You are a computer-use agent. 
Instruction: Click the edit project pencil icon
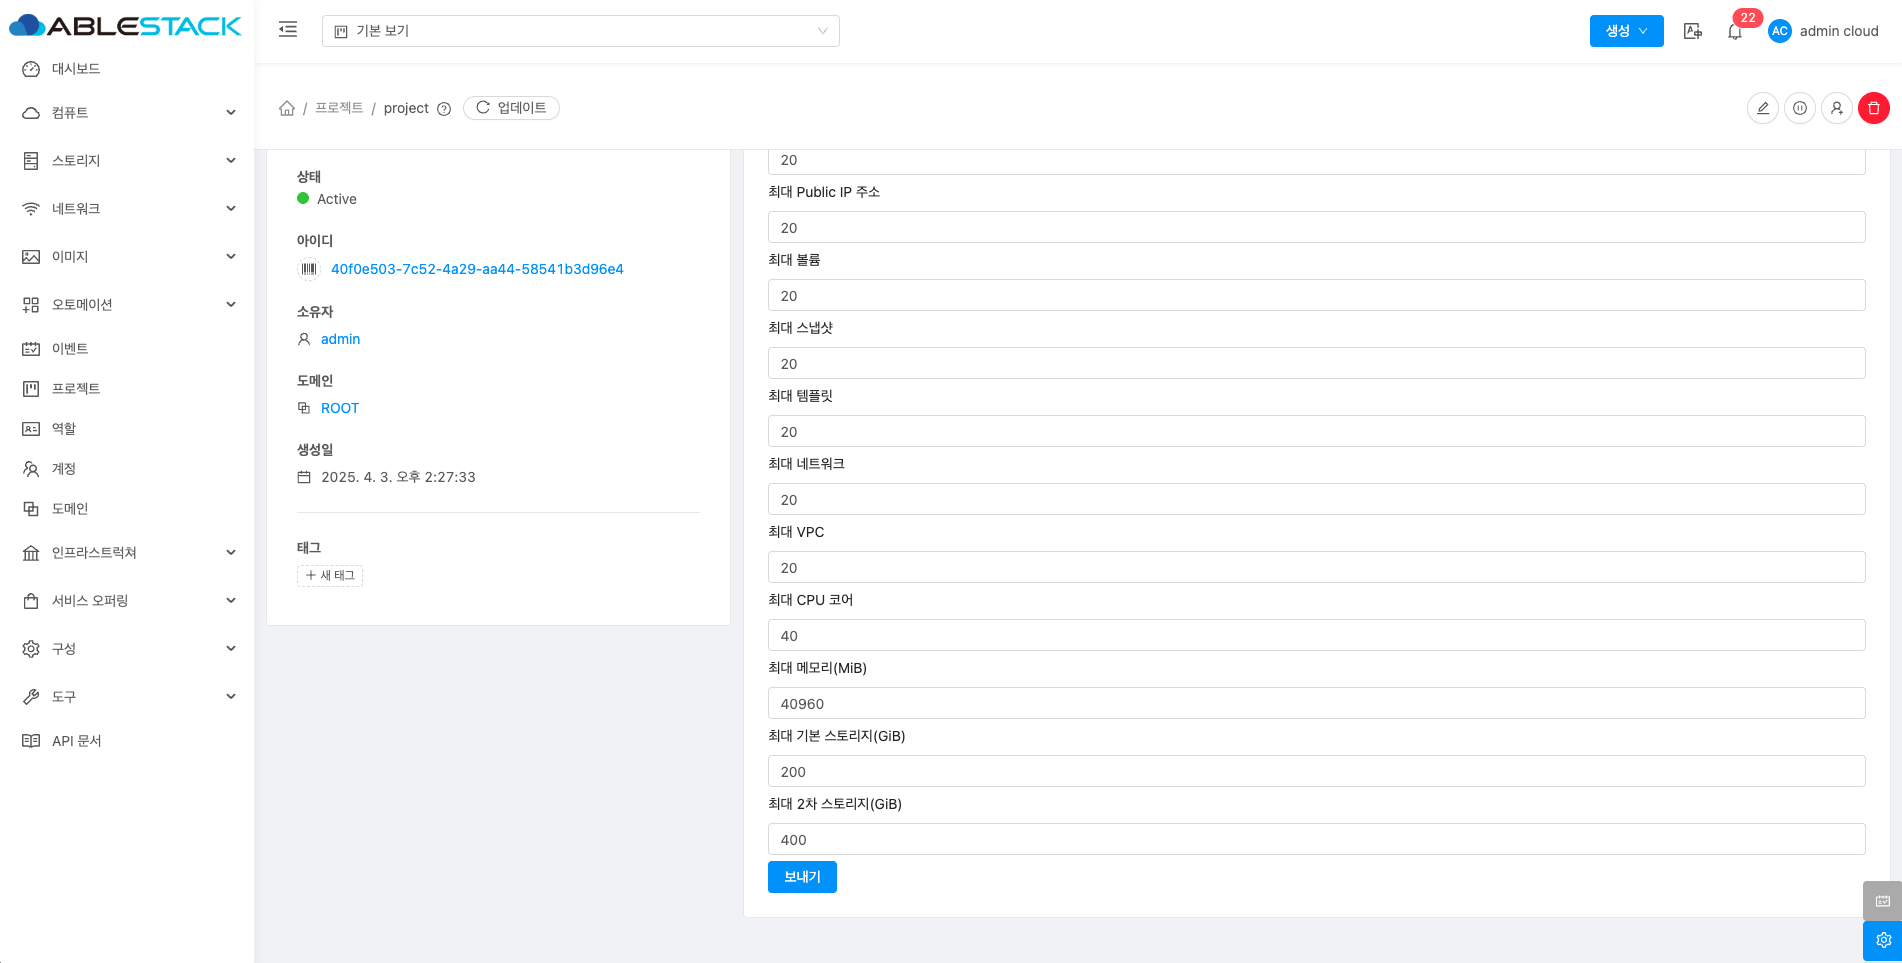click(1762, 108)
